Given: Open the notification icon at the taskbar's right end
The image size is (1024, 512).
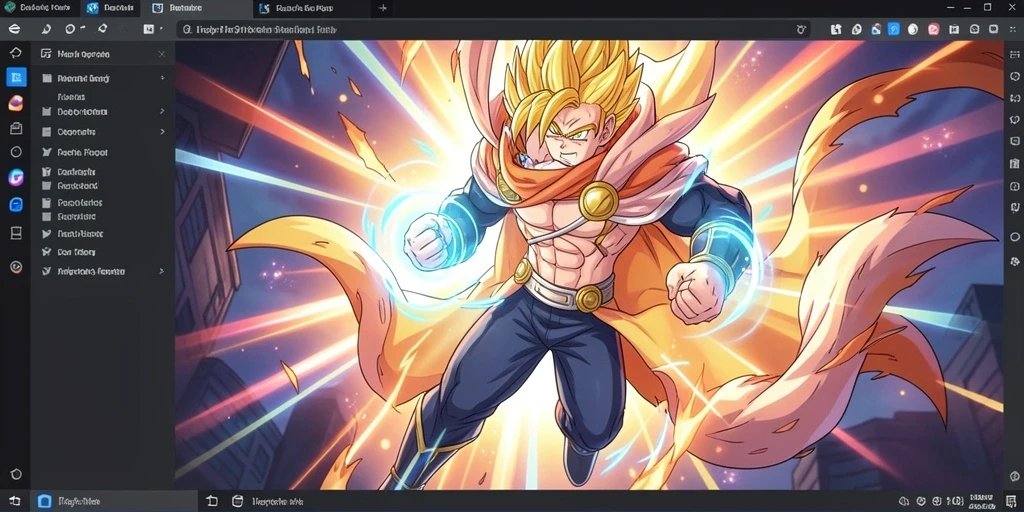Looking at the screenshot, I should (1012, 502).
